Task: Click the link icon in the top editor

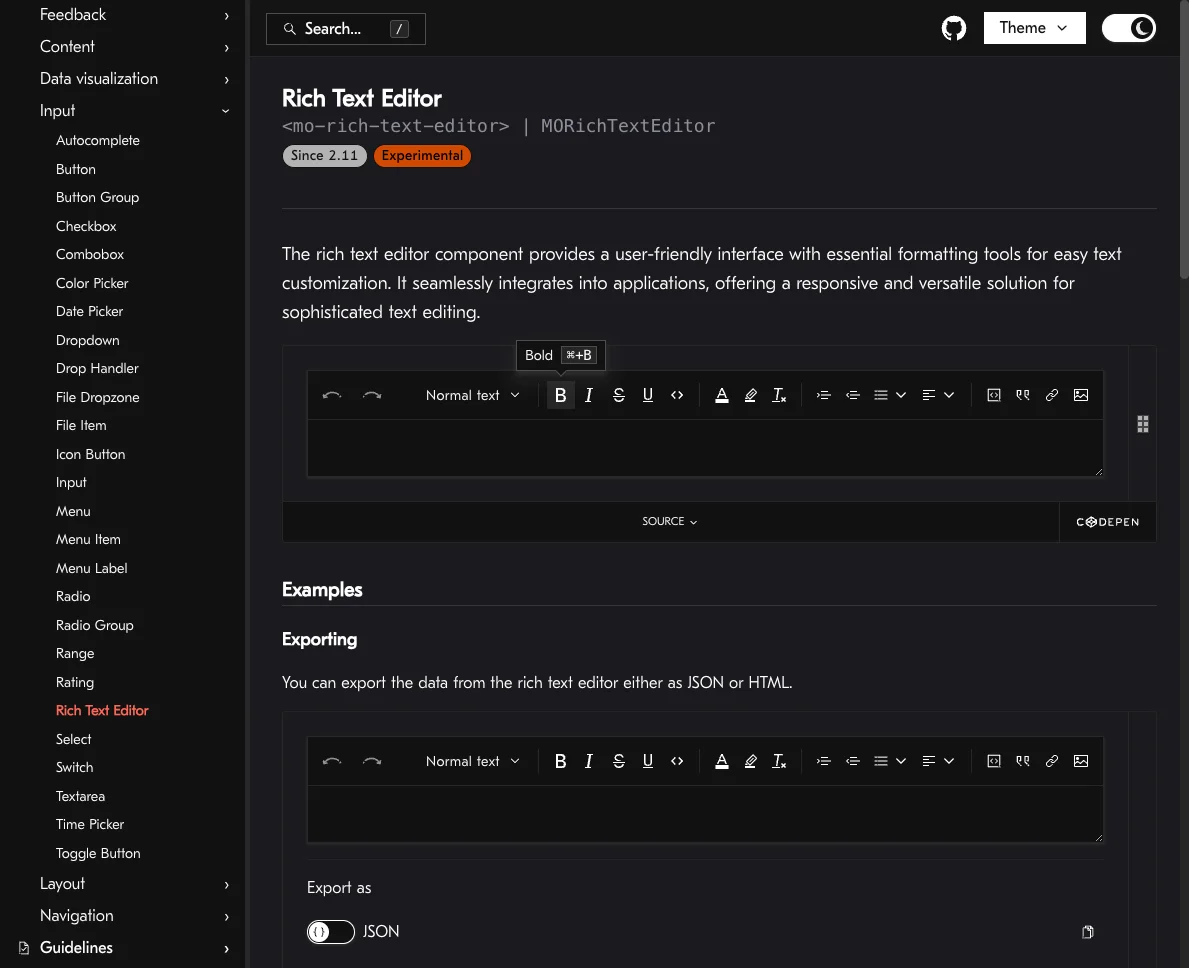Action: [x=1052, y=395]
